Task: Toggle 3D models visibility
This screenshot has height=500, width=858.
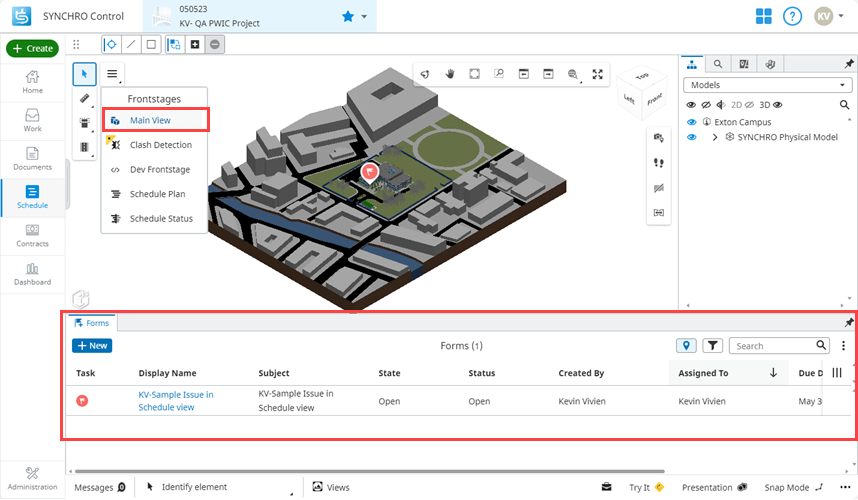Action: 770,104
